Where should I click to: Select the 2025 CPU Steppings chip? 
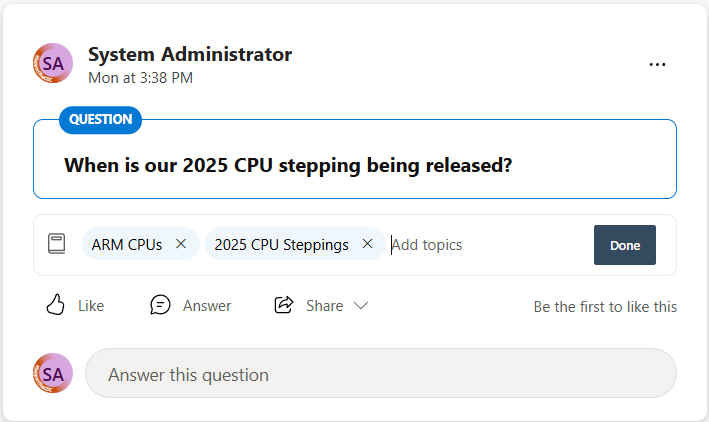tap(281, 244)
